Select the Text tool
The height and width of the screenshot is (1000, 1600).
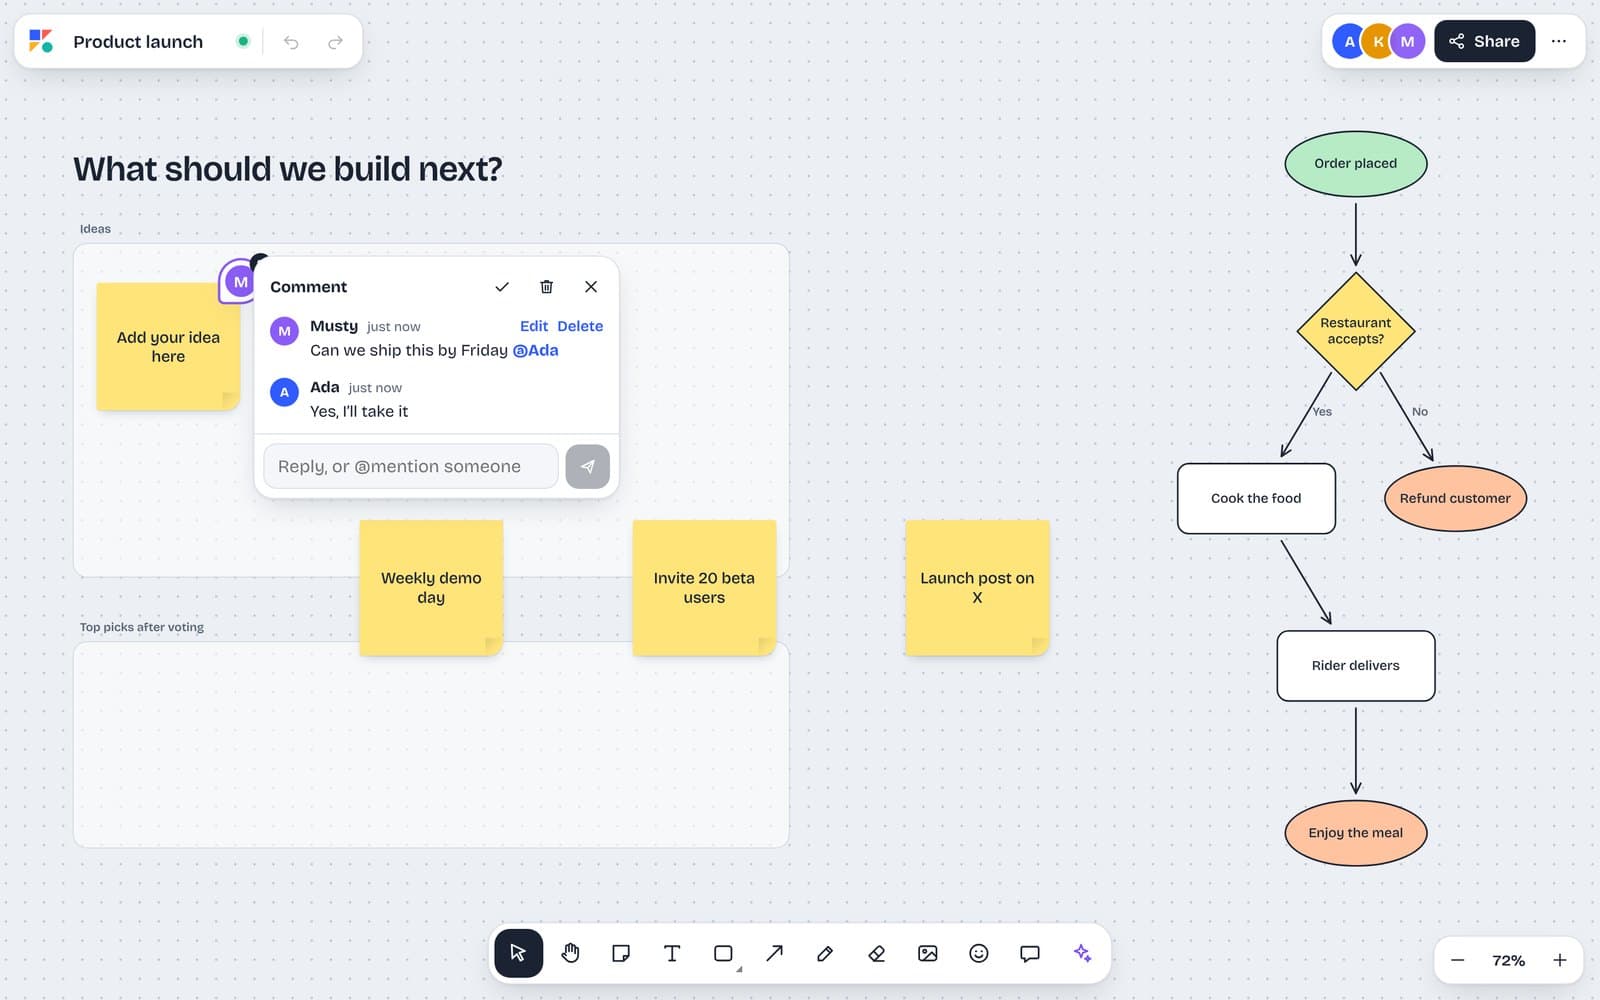(x=672, y=953)
